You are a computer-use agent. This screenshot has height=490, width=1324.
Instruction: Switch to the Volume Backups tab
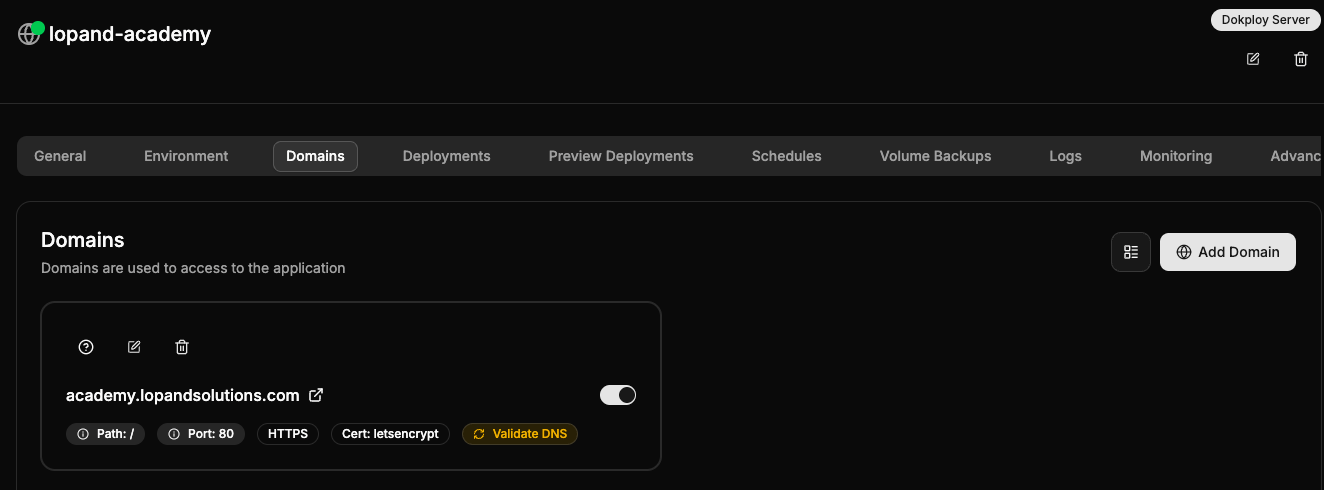click(936, 156)
